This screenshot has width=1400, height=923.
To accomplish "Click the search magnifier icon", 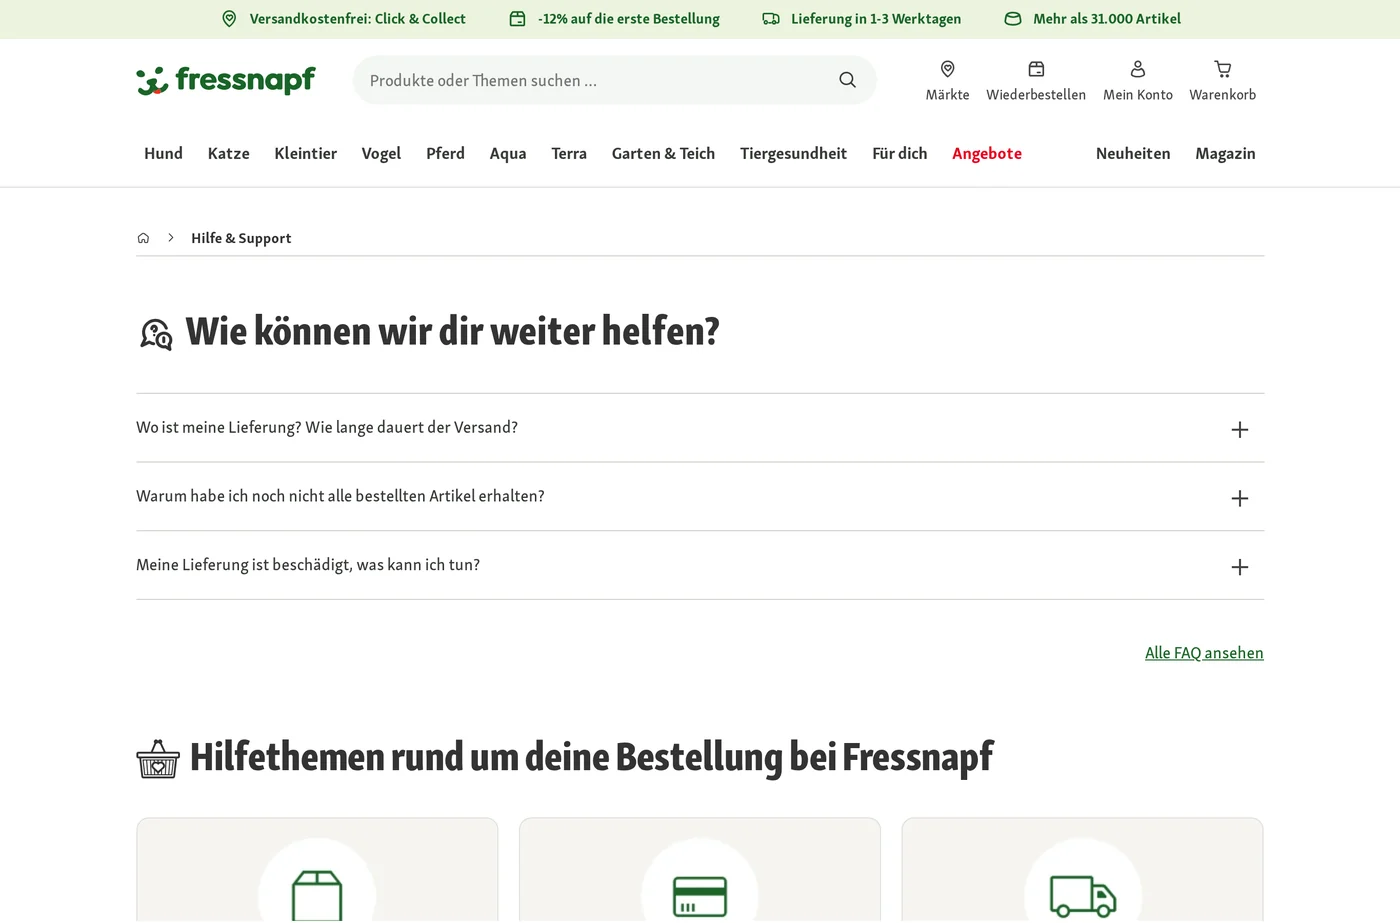I will point(847,80).
